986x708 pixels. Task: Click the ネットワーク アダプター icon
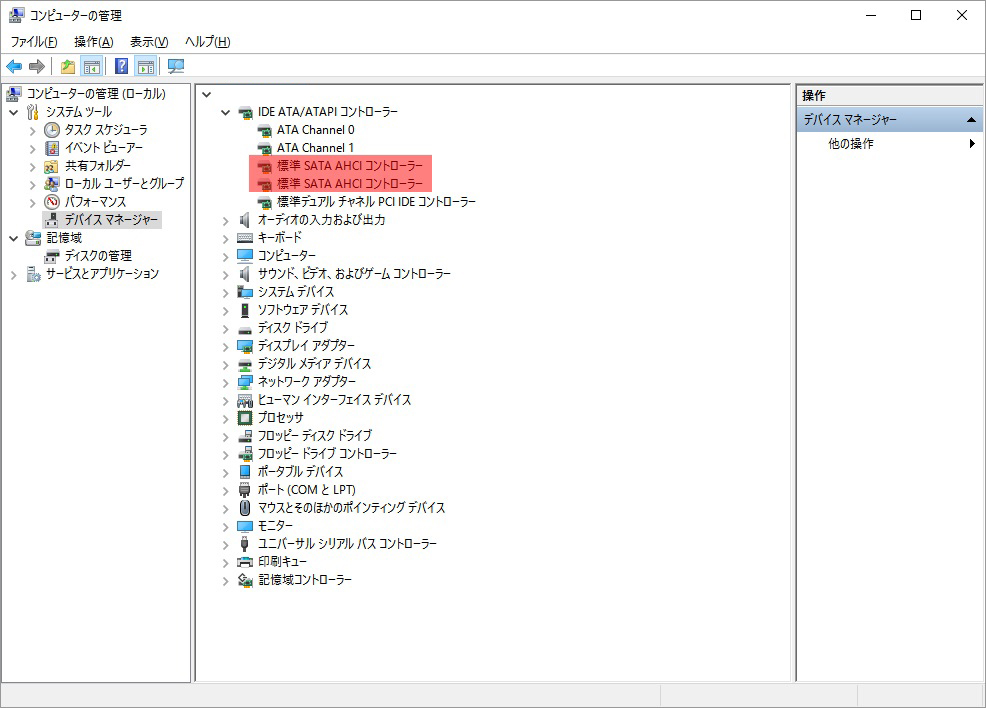(245, 382)
